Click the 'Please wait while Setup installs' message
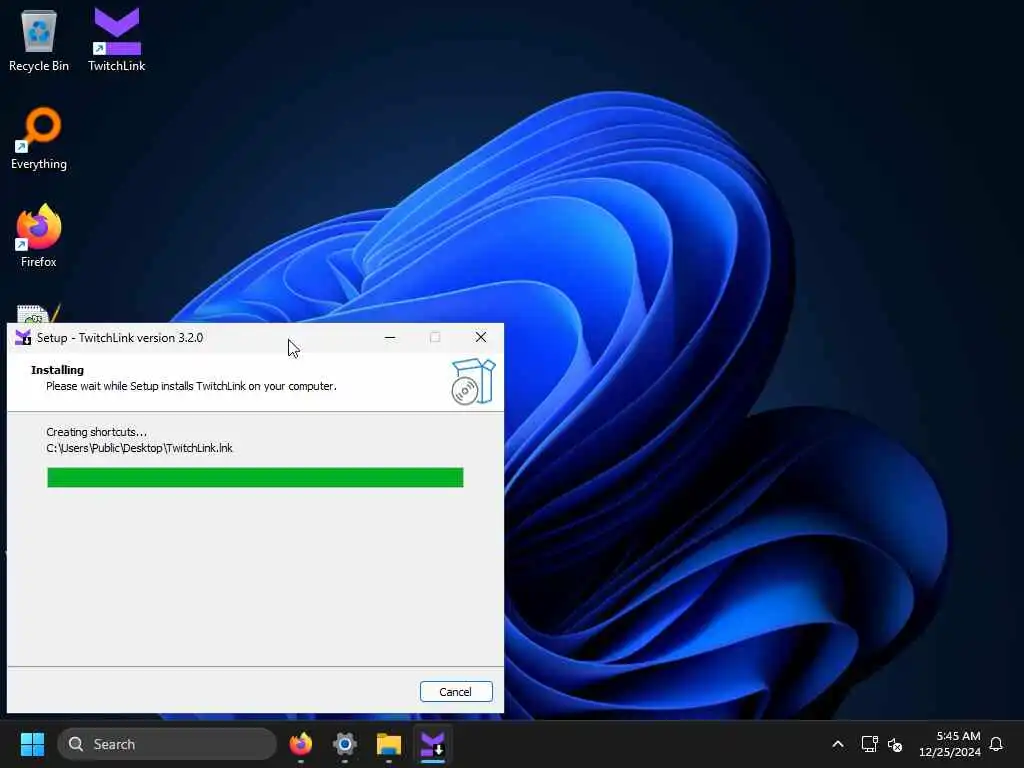 pos(191,386)
